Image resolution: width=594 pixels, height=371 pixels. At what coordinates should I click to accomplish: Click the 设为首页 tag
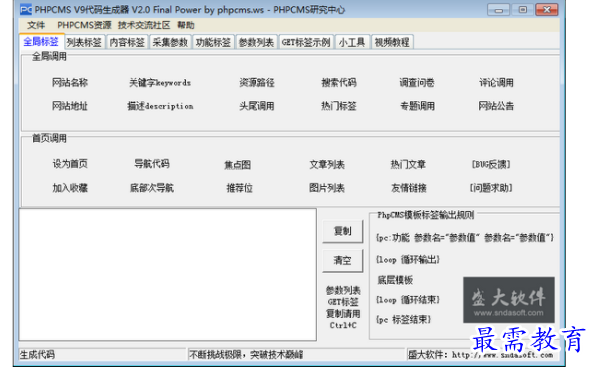70,164
